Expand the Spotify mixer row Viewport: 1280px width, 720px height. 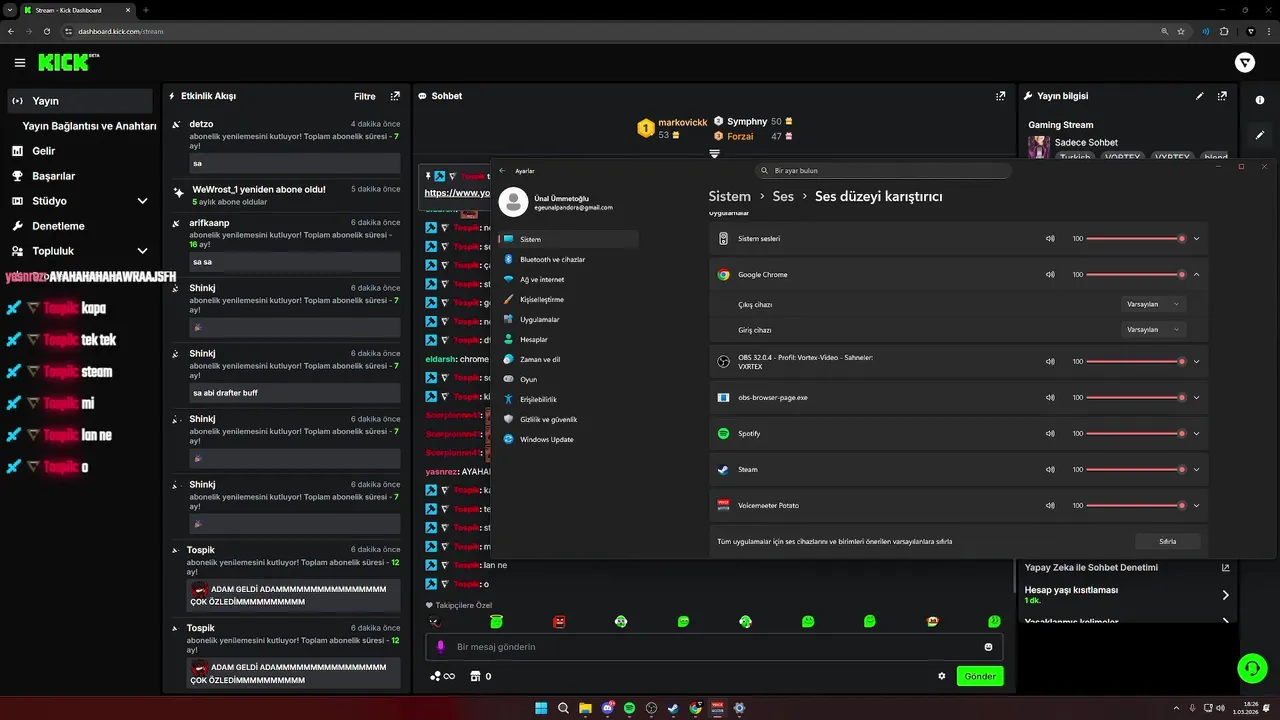[x=1196, y=433]
